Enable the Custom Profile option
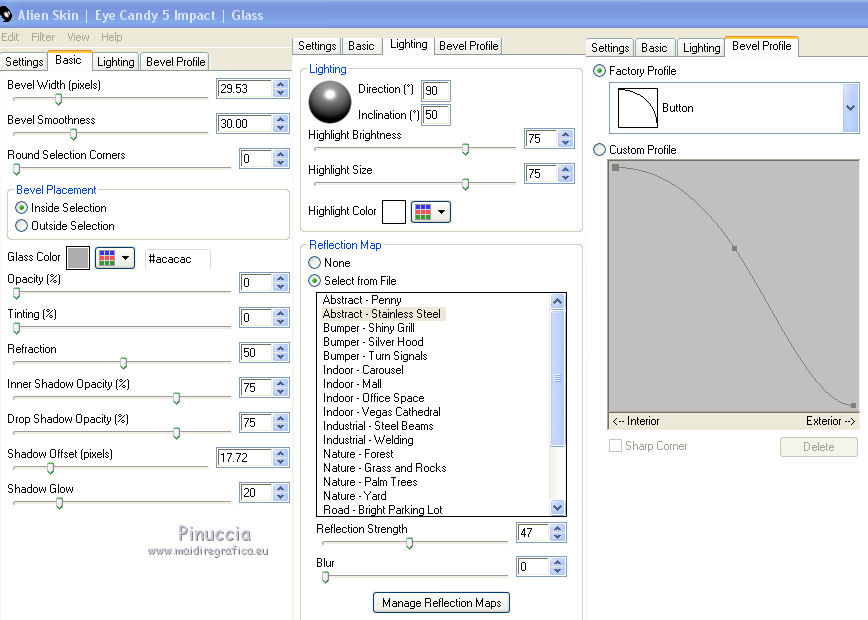Viewport: 868px width, 620px height. point(599,150)
